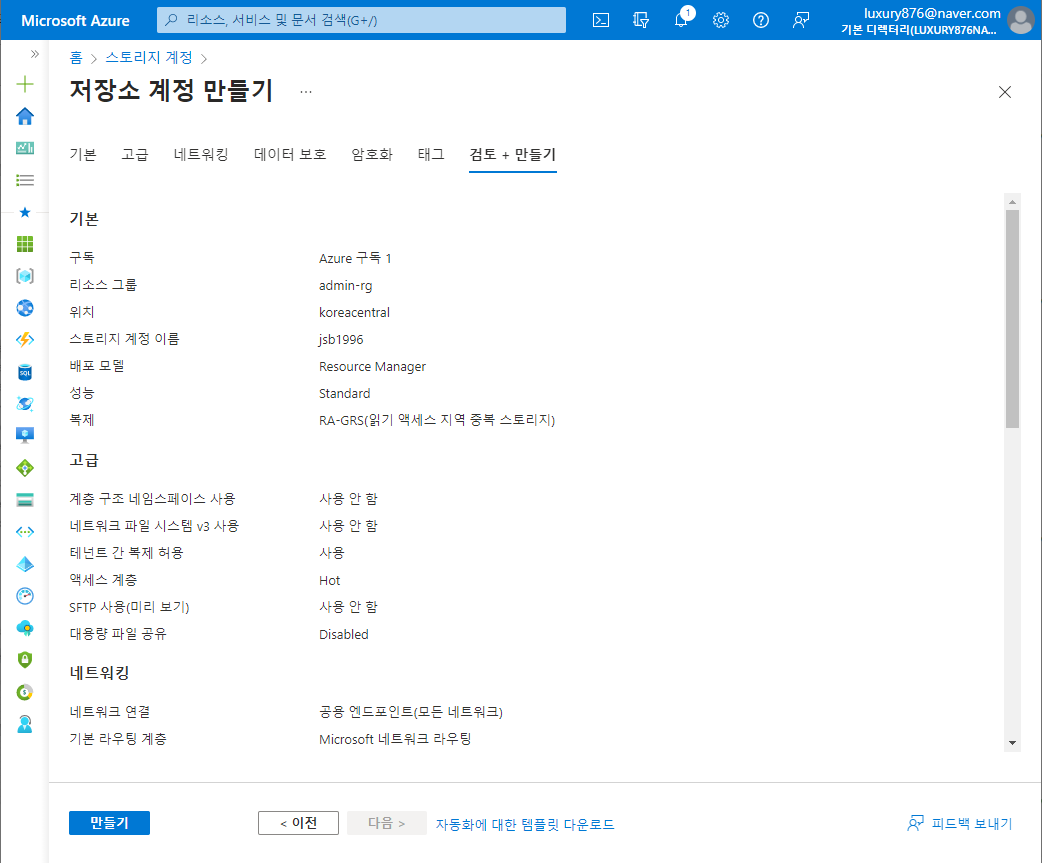Click the scrollbar up arrow
1042x863 pixels.
(1012, 201)
